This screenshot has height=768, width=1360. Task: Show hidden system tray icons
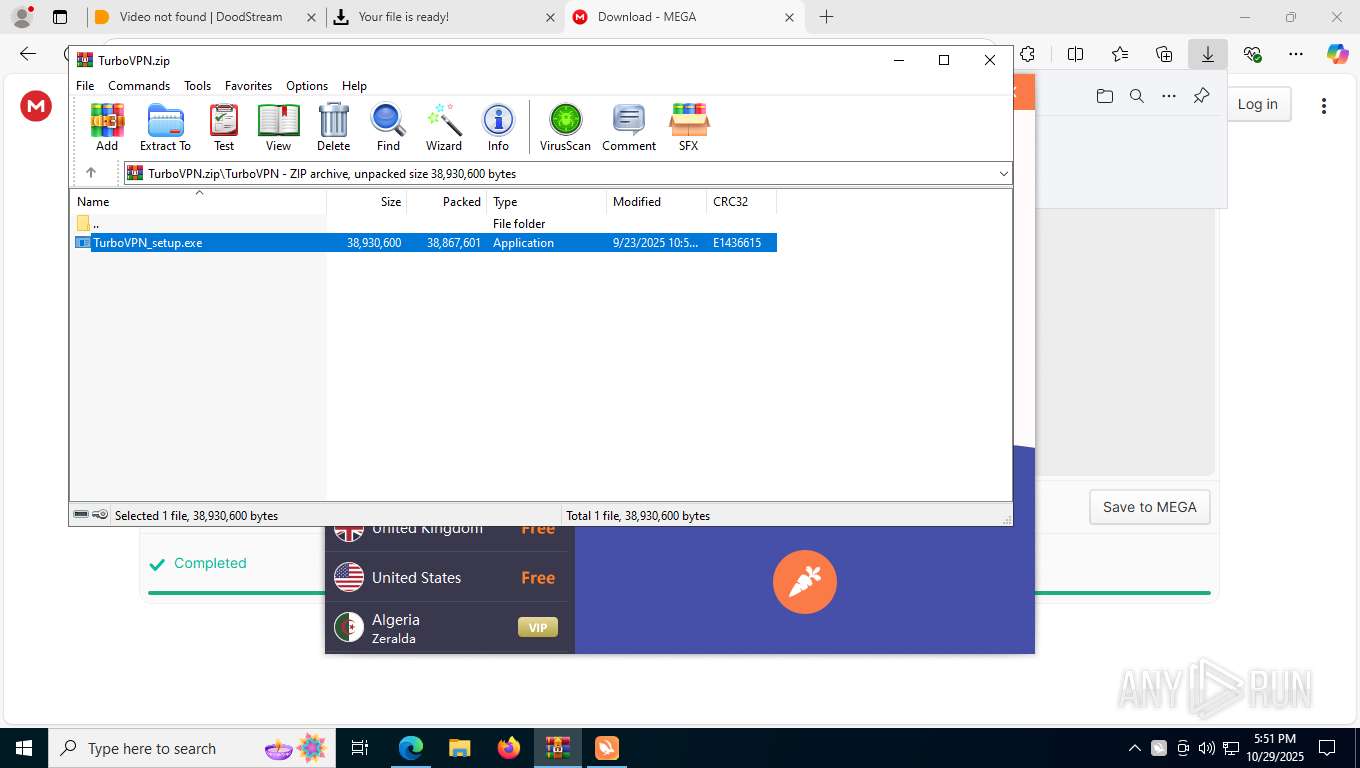[1135, 748]
